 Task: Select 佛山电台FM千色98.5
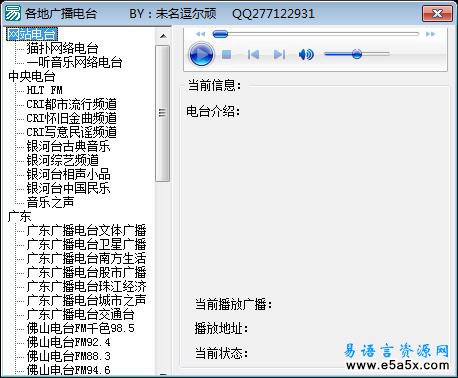click(80, 328)
